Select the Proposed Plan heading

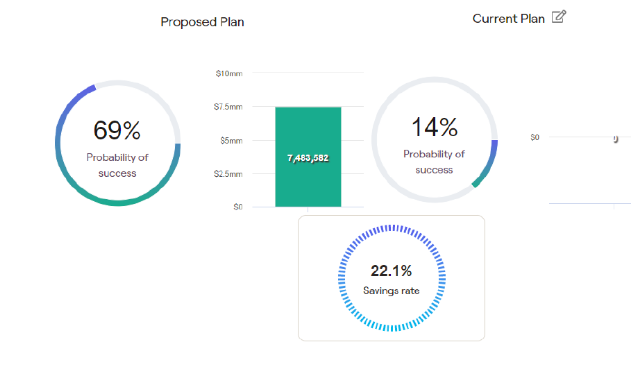tap(202, 22)
